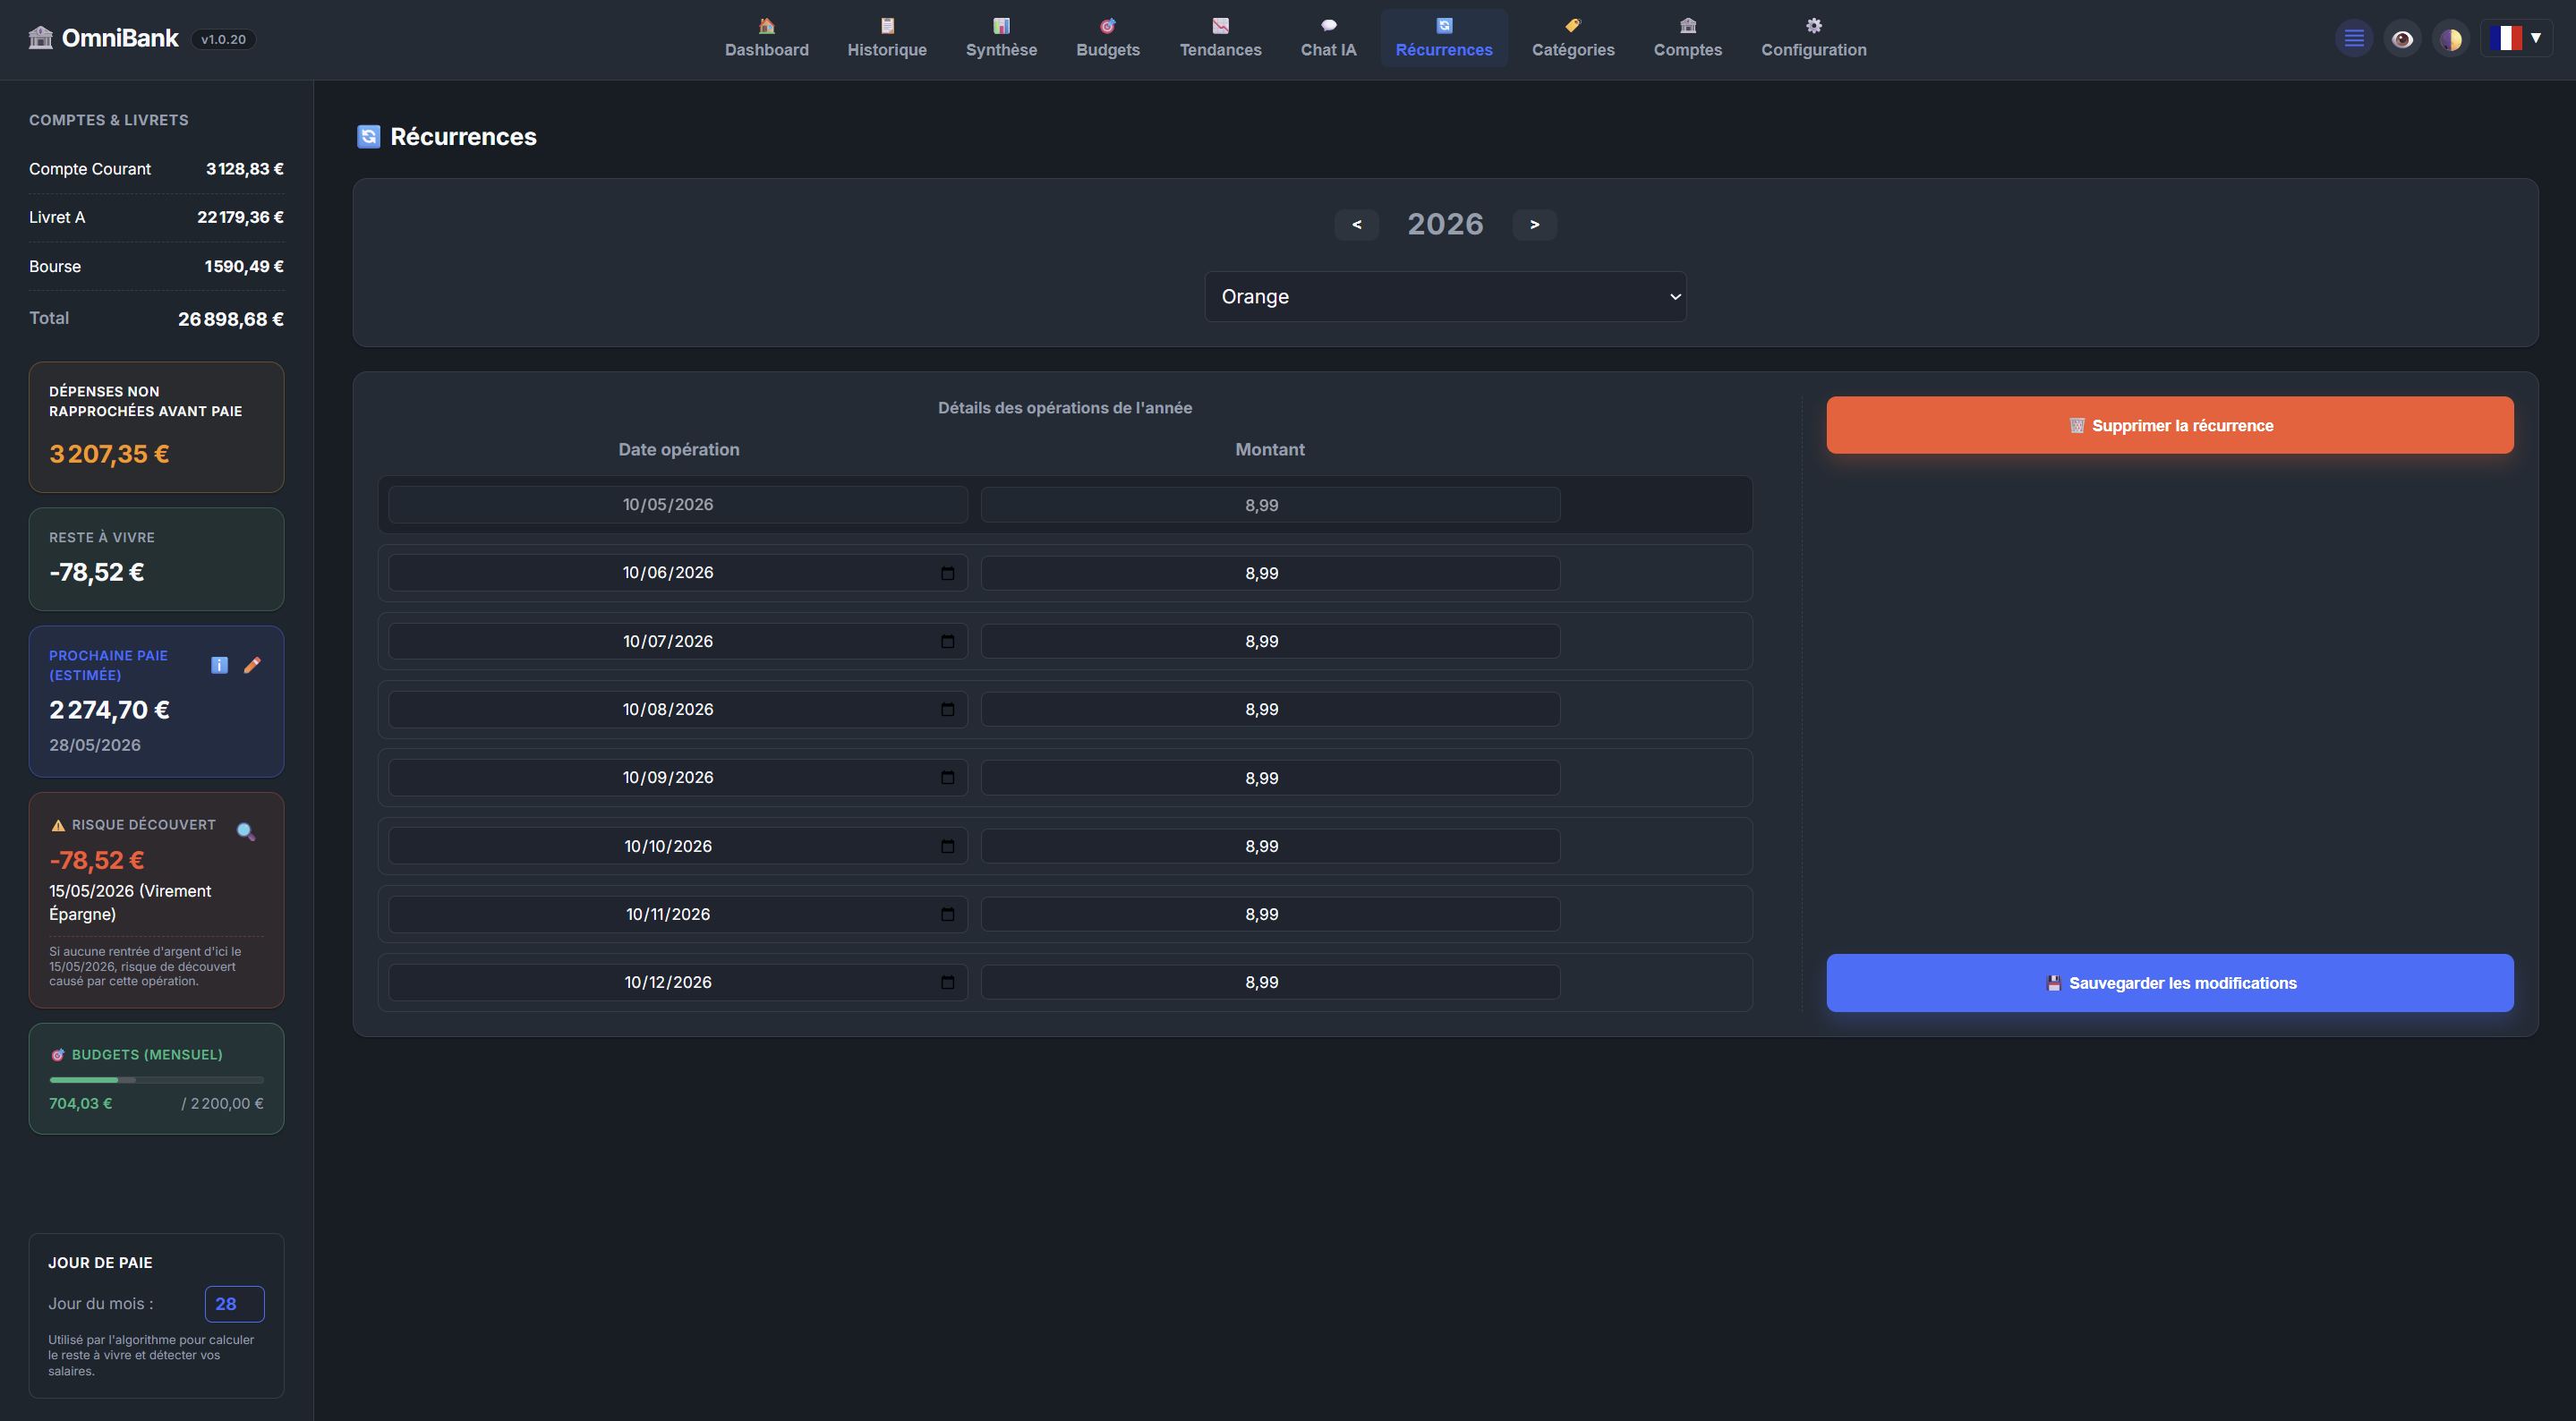The image size is (2576, 1421).
Task: Open calendar picker for 10/09/2026
Action: click(x=947, y=777)
